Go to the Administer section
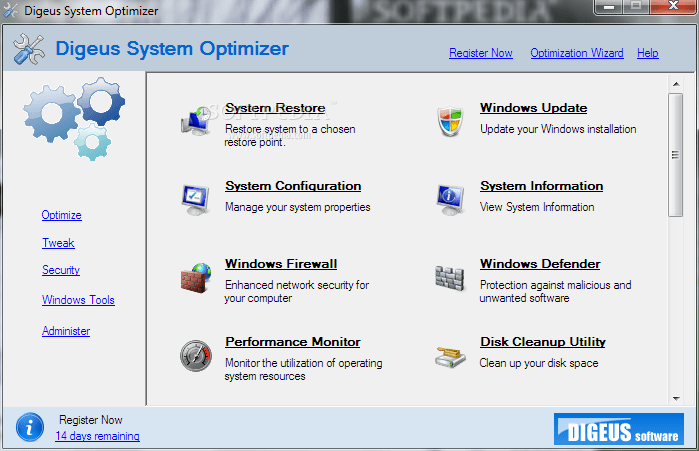The image size is (699, 451). [66, 331]
